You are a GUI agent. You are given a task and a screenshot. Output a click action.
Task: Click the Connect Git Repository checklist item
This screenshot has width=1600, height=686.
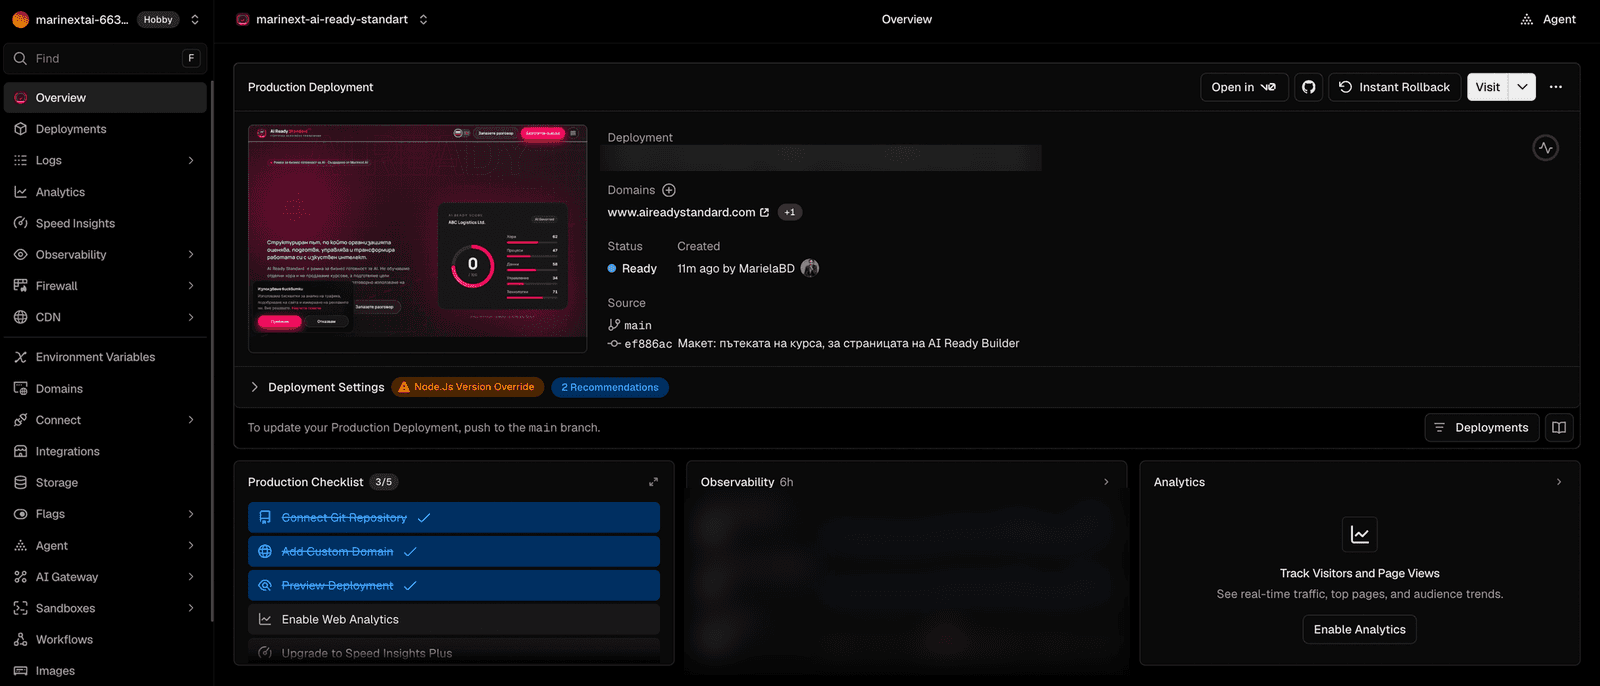tap(454, 518)
